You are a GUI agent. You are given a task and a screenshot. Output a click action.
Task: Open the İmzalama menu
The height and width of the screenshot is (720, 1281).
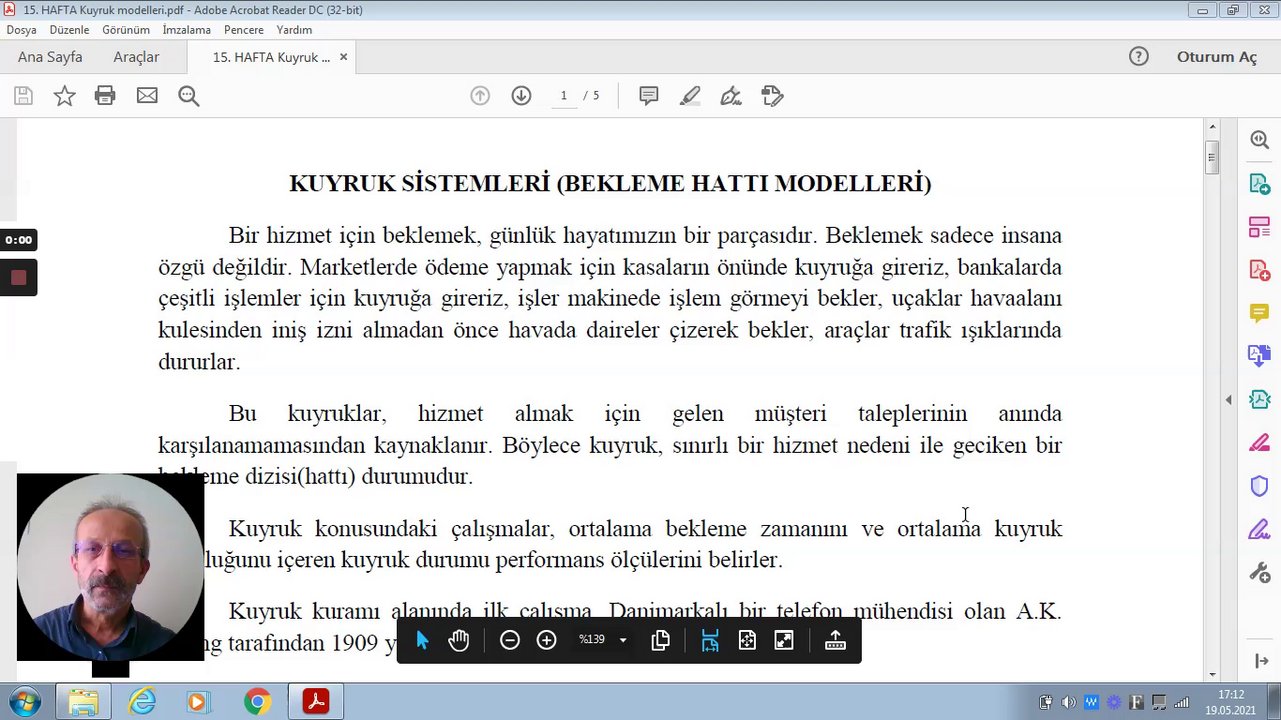[187, 30]
